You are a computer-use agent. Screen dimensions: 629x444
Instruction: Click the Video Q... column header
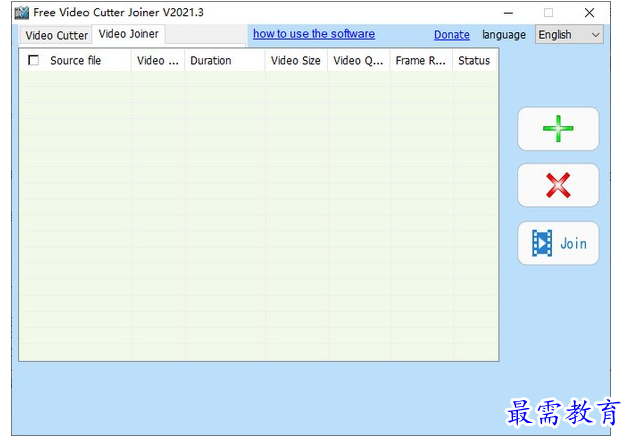point(359,61)
